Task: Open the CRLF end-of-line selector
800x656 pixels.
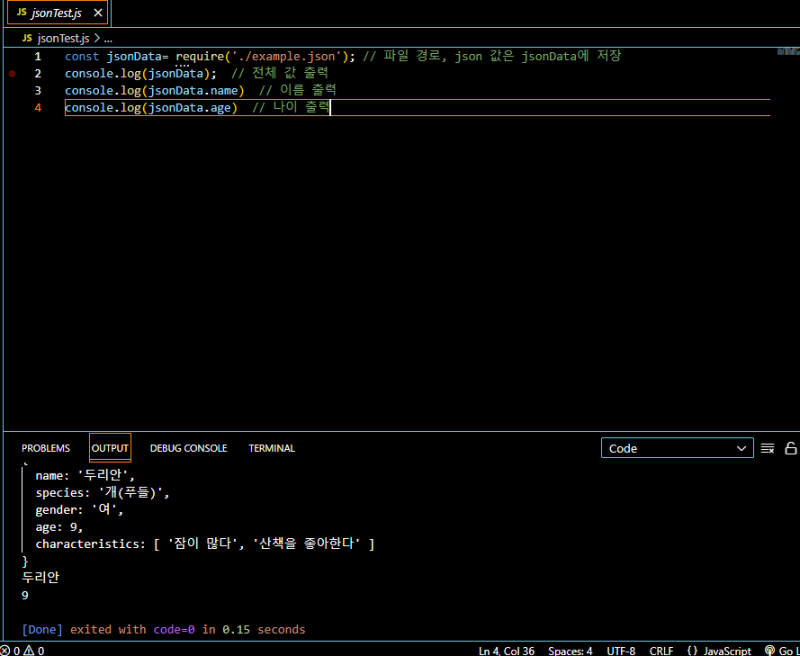Action: [661, 650]
